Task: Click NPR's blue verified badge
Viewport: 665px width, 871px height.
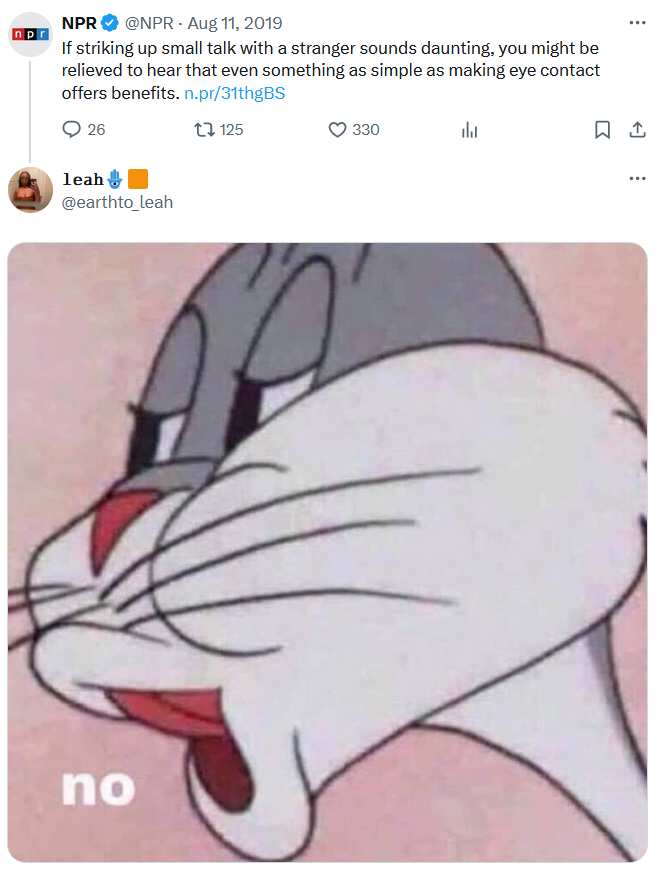Action: pyautogui.click(x=110, y=23)
